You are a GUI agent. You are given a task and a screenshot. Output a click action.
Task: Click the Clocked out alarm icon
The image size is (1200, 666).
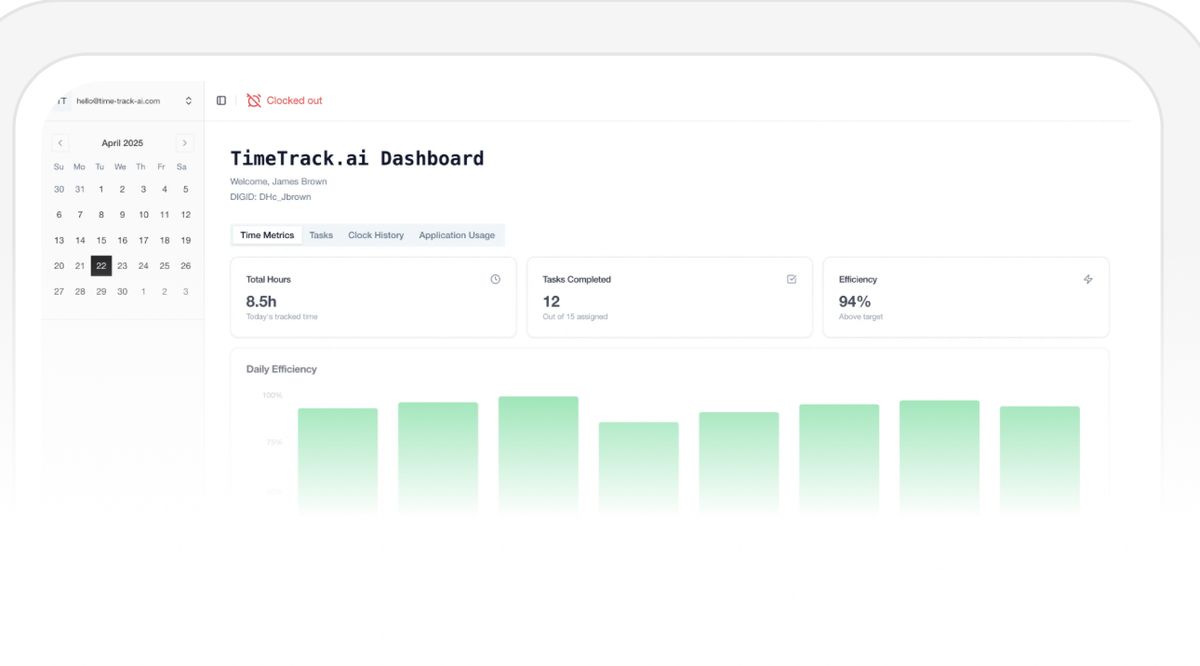[x=254, y=101]
